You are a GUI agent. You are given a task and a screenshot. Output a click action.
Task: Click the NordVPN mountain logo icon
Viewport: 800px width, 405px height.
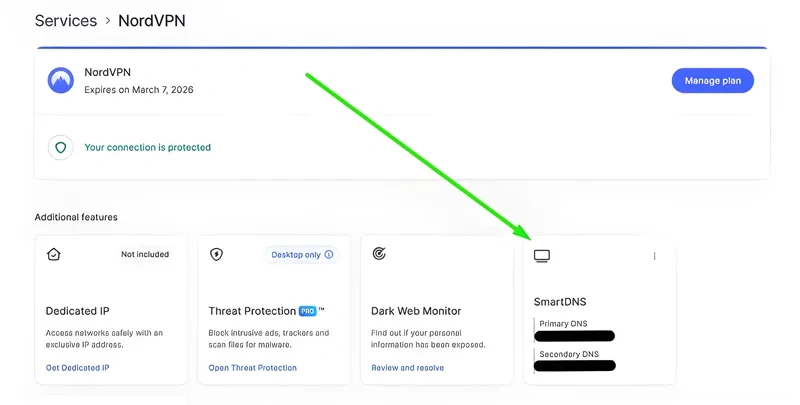(61, 81)
